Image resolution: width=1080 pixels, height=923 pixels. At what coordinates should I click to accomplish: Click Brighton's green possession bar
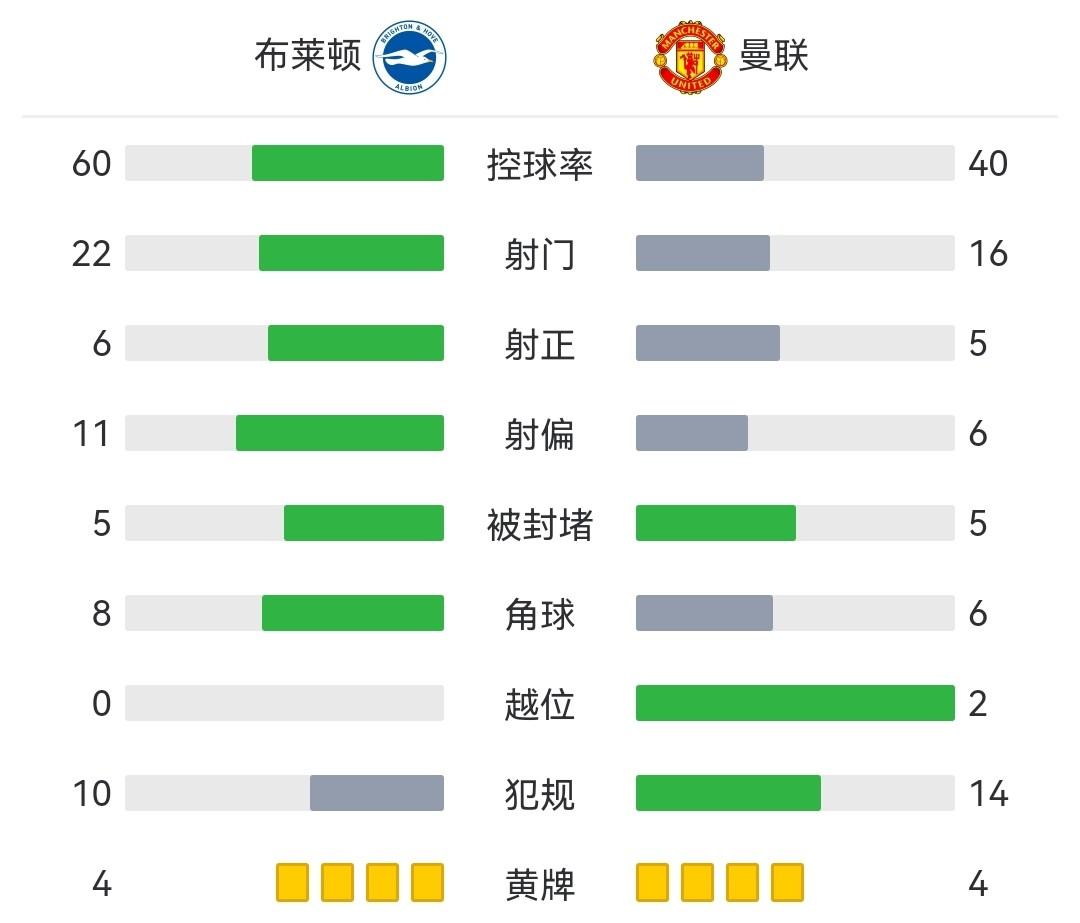[x=347, y=163]
